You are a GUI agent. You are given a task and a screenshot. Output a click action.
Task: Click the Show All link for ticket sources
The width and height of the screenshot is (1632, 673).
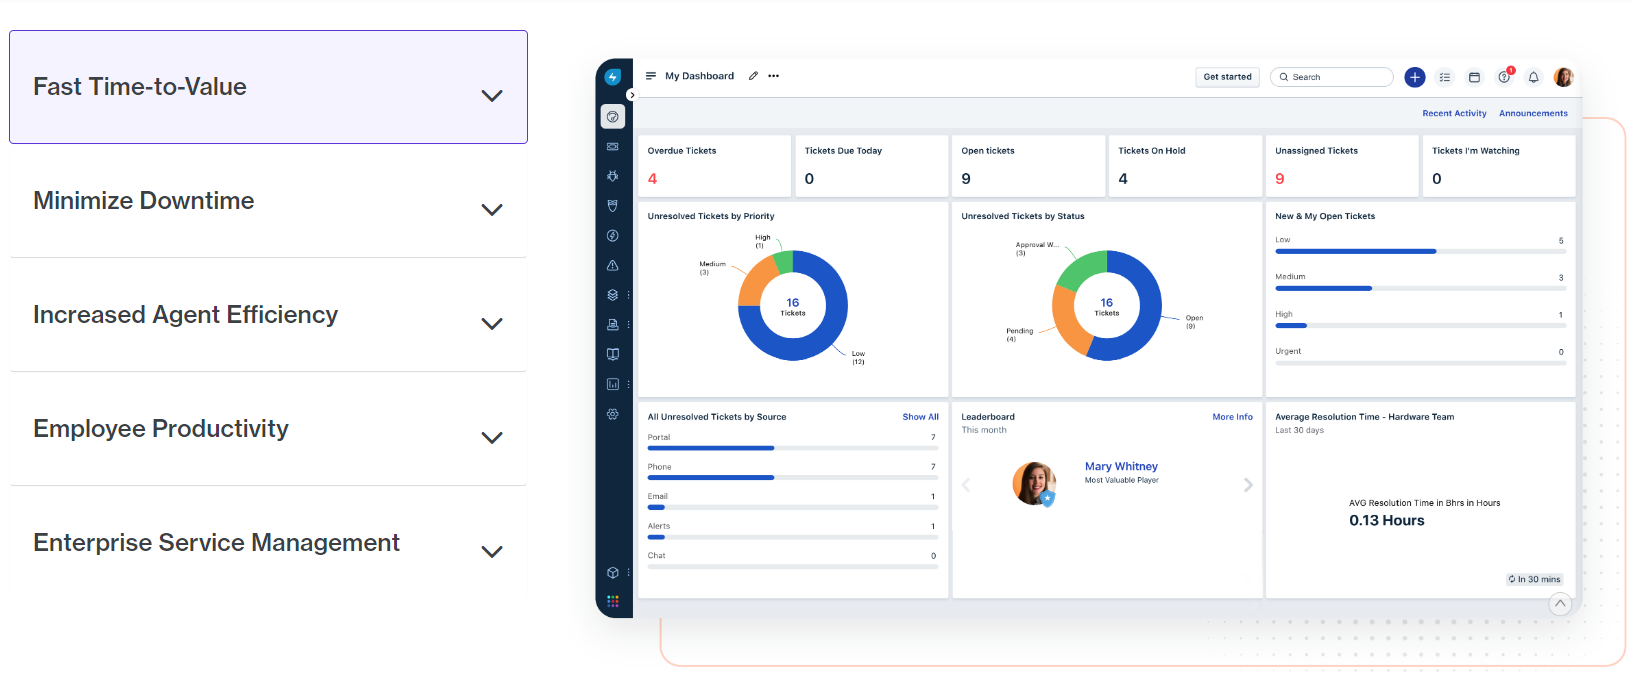920,417
